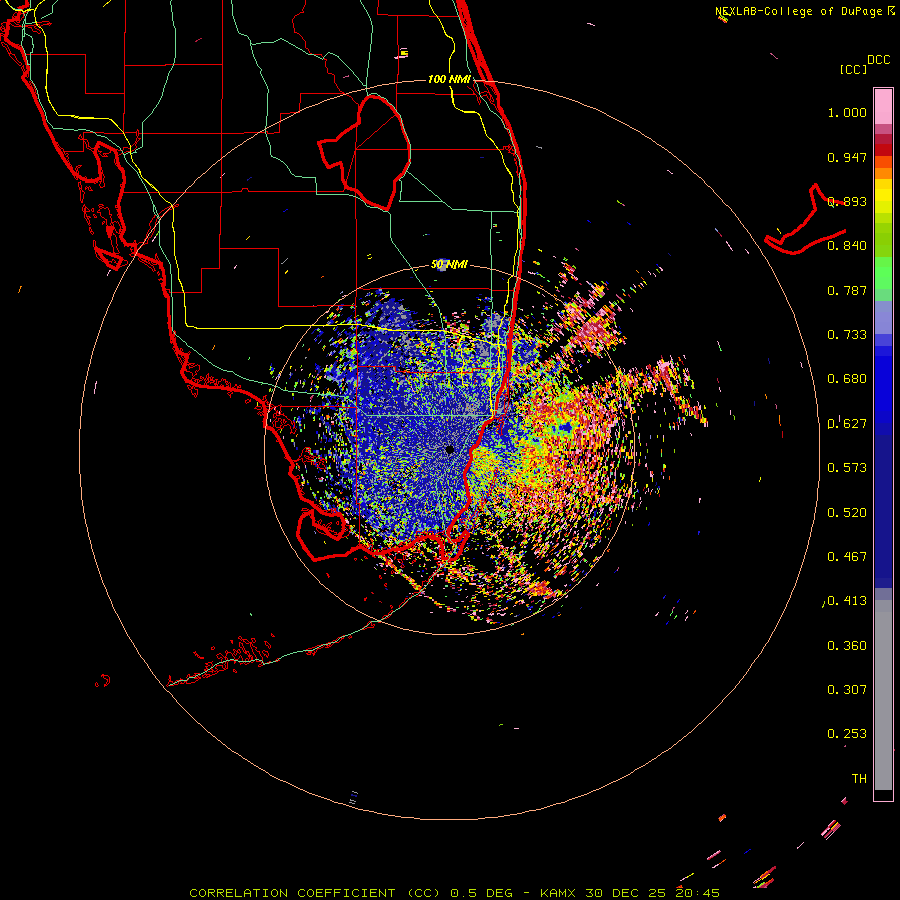Click the 0.467 scale value

pos(847,557)
